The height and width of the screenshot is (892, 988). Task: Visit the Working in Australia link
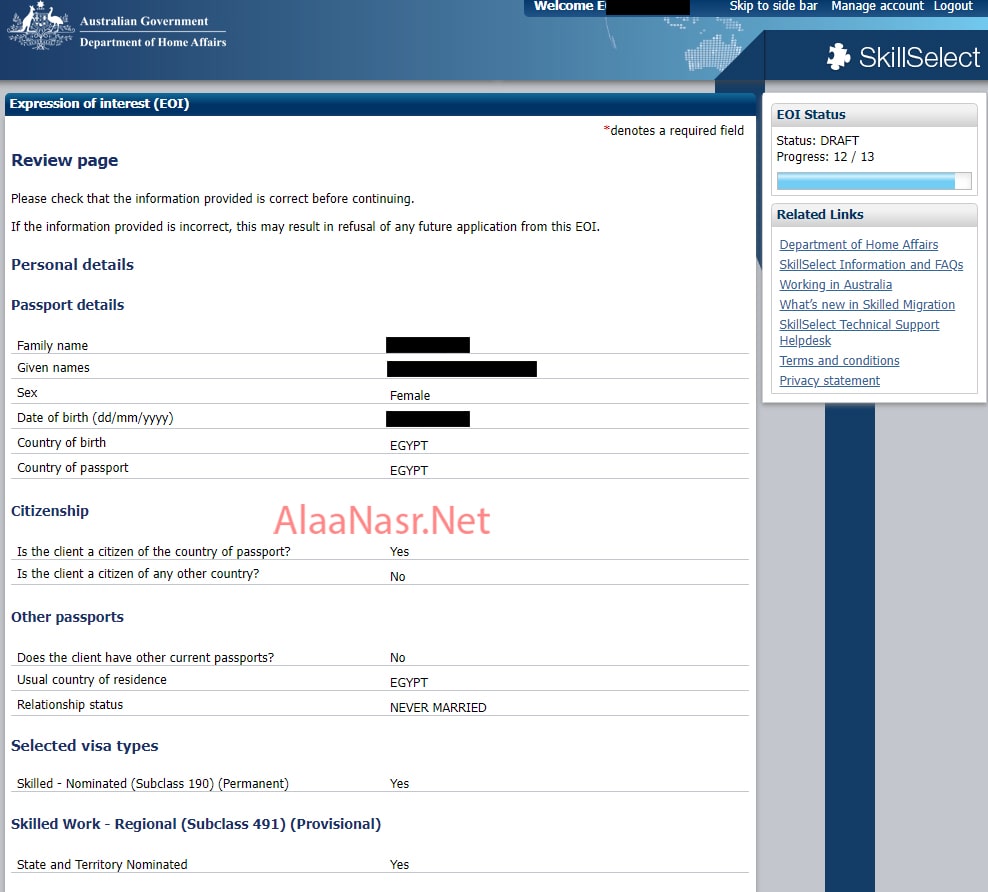point(835,285)
